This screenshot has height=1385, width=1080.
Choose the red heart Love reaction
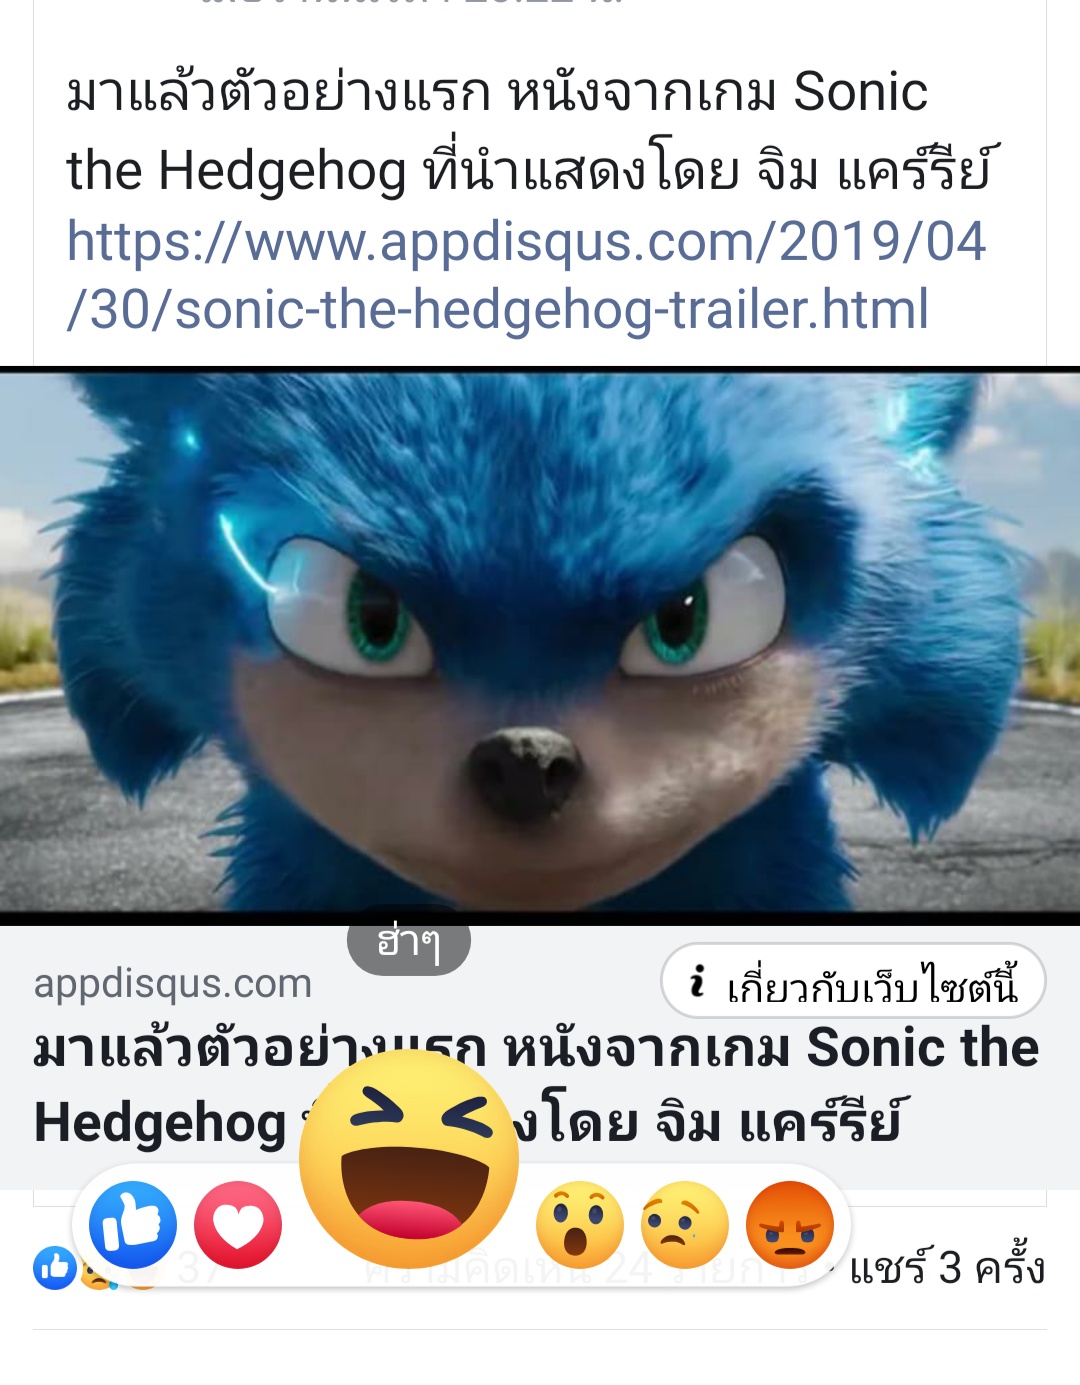click(x=238, y=1225)
